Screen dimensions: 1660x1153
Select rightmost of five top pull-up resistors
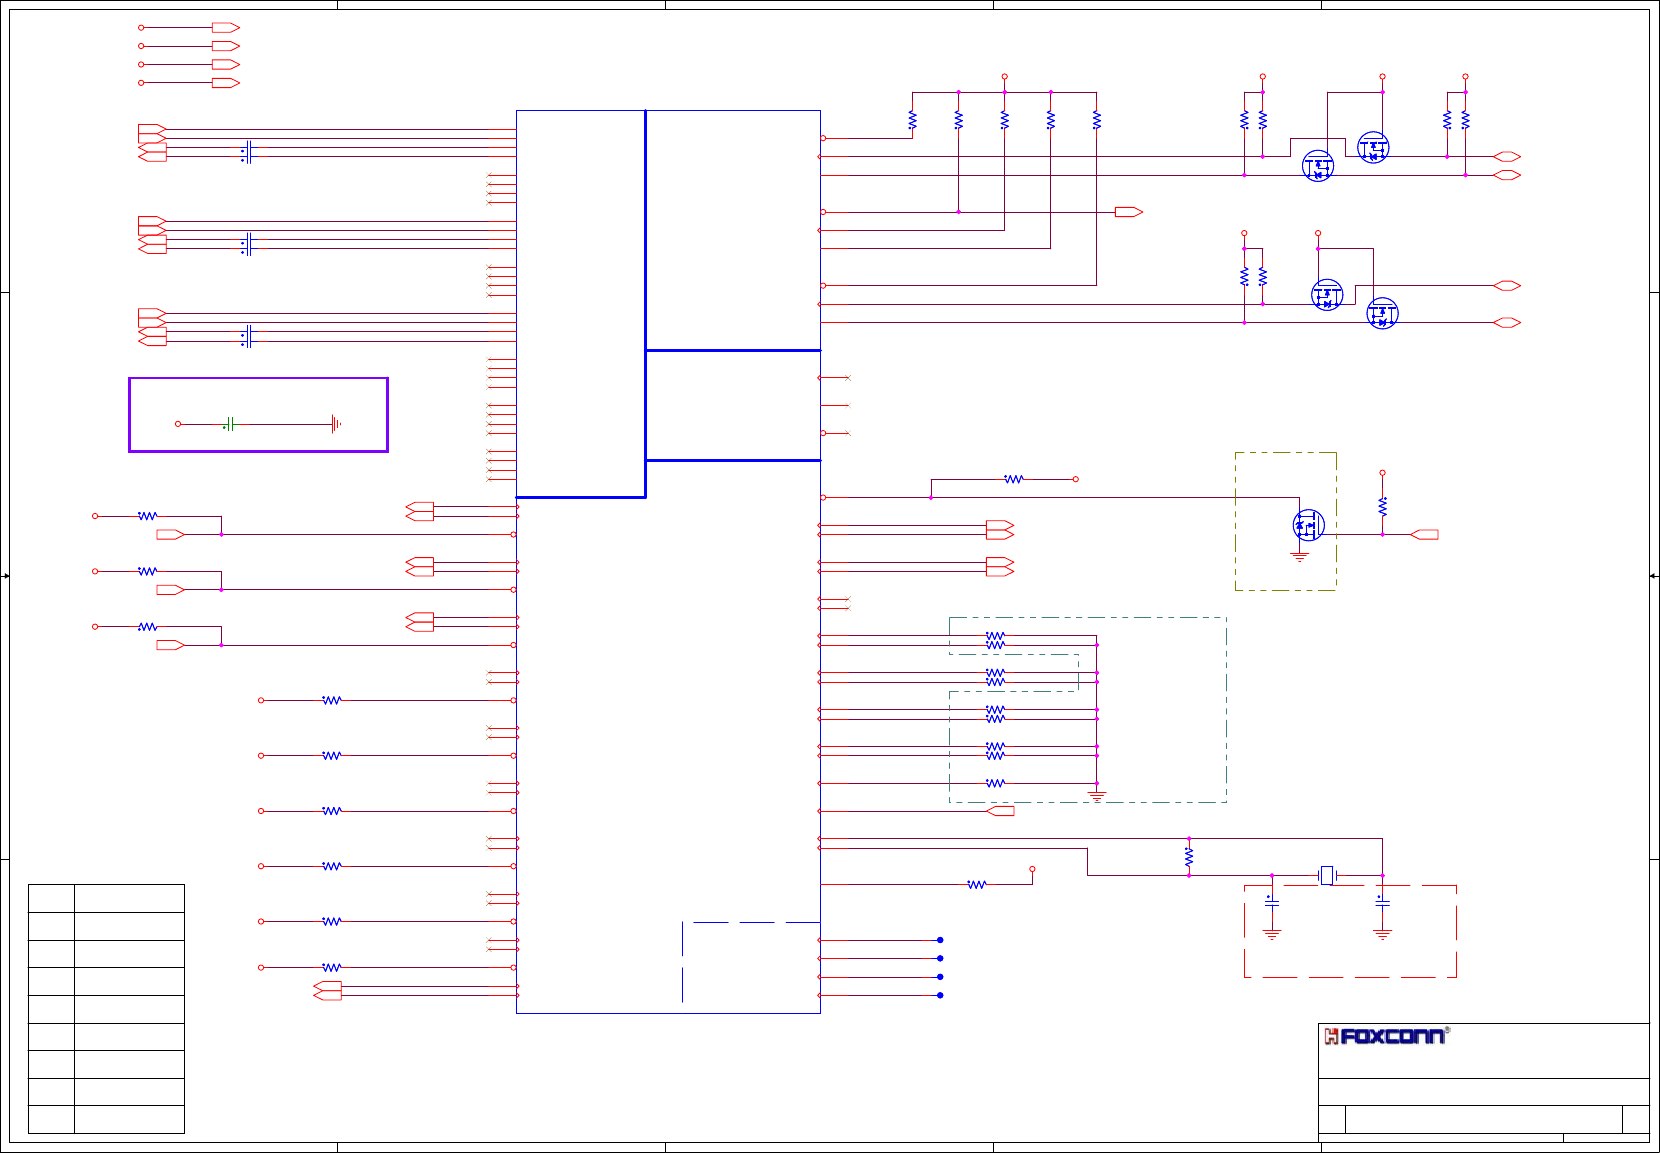pyautogui.click(x=1097, y=120)
